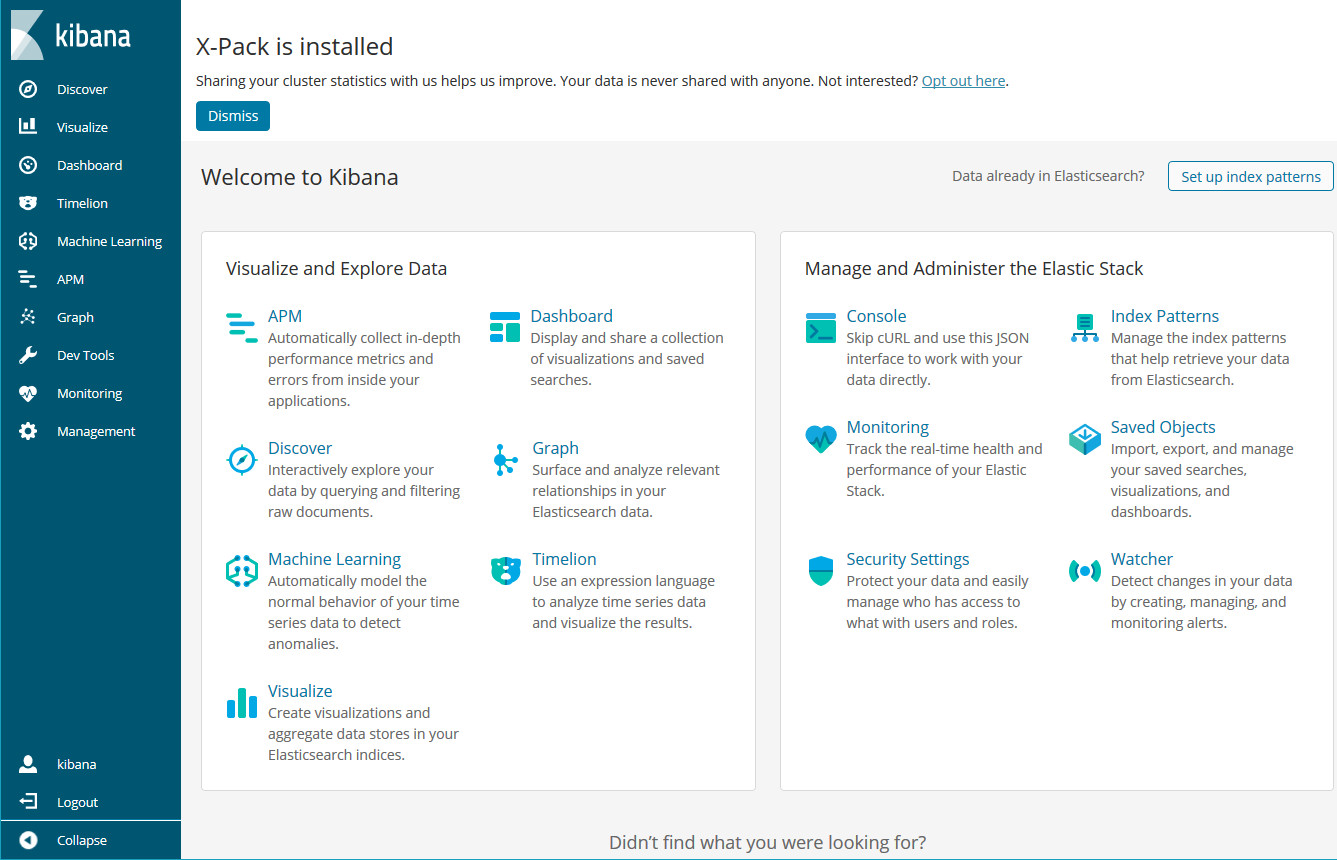The height and width of the screenshot is (860, 1337).
Task: Click the Discover compass icon in sidebar
Action: tap(28, 89)
